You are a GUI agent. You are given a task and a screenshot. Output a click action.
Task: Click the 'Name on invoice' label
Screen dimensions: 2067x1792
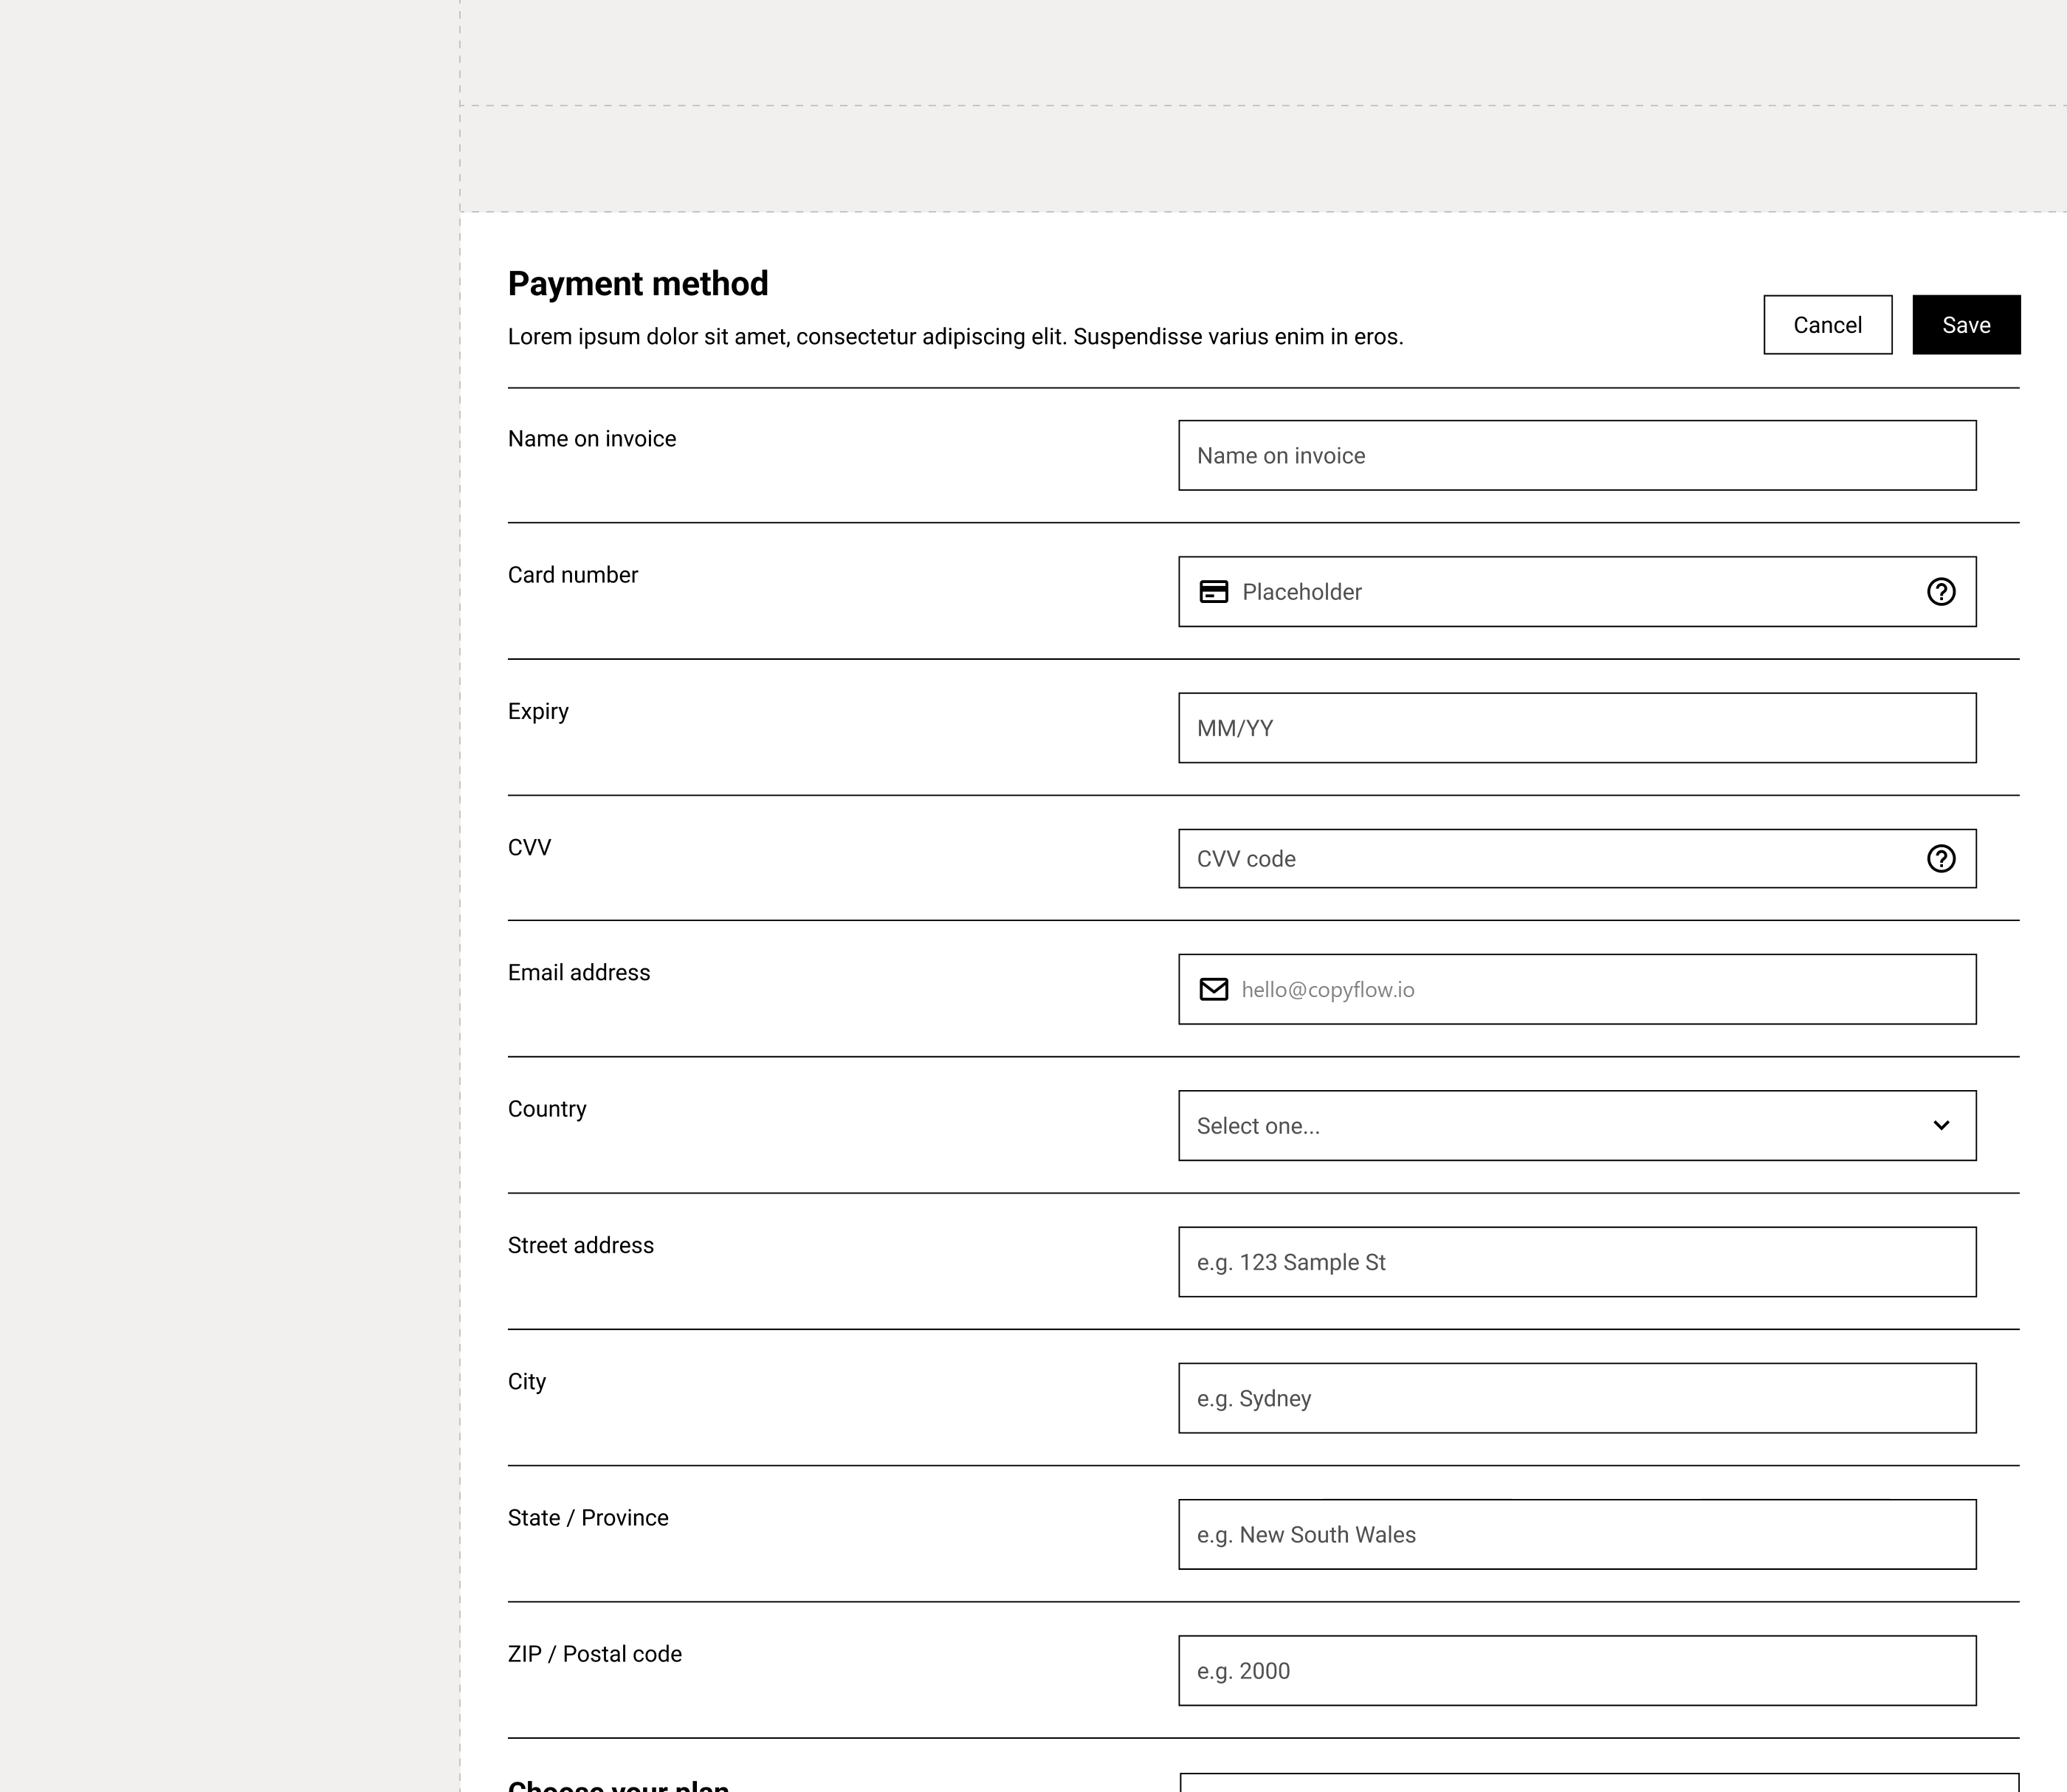[592, 439]
